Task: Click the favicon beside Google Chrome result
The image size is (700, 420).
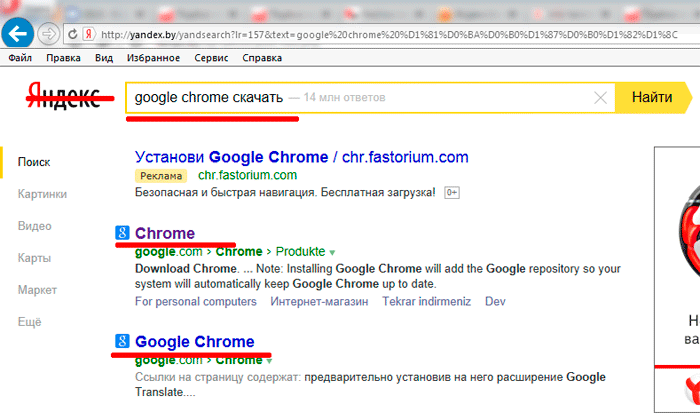Action: click(122, 341)
